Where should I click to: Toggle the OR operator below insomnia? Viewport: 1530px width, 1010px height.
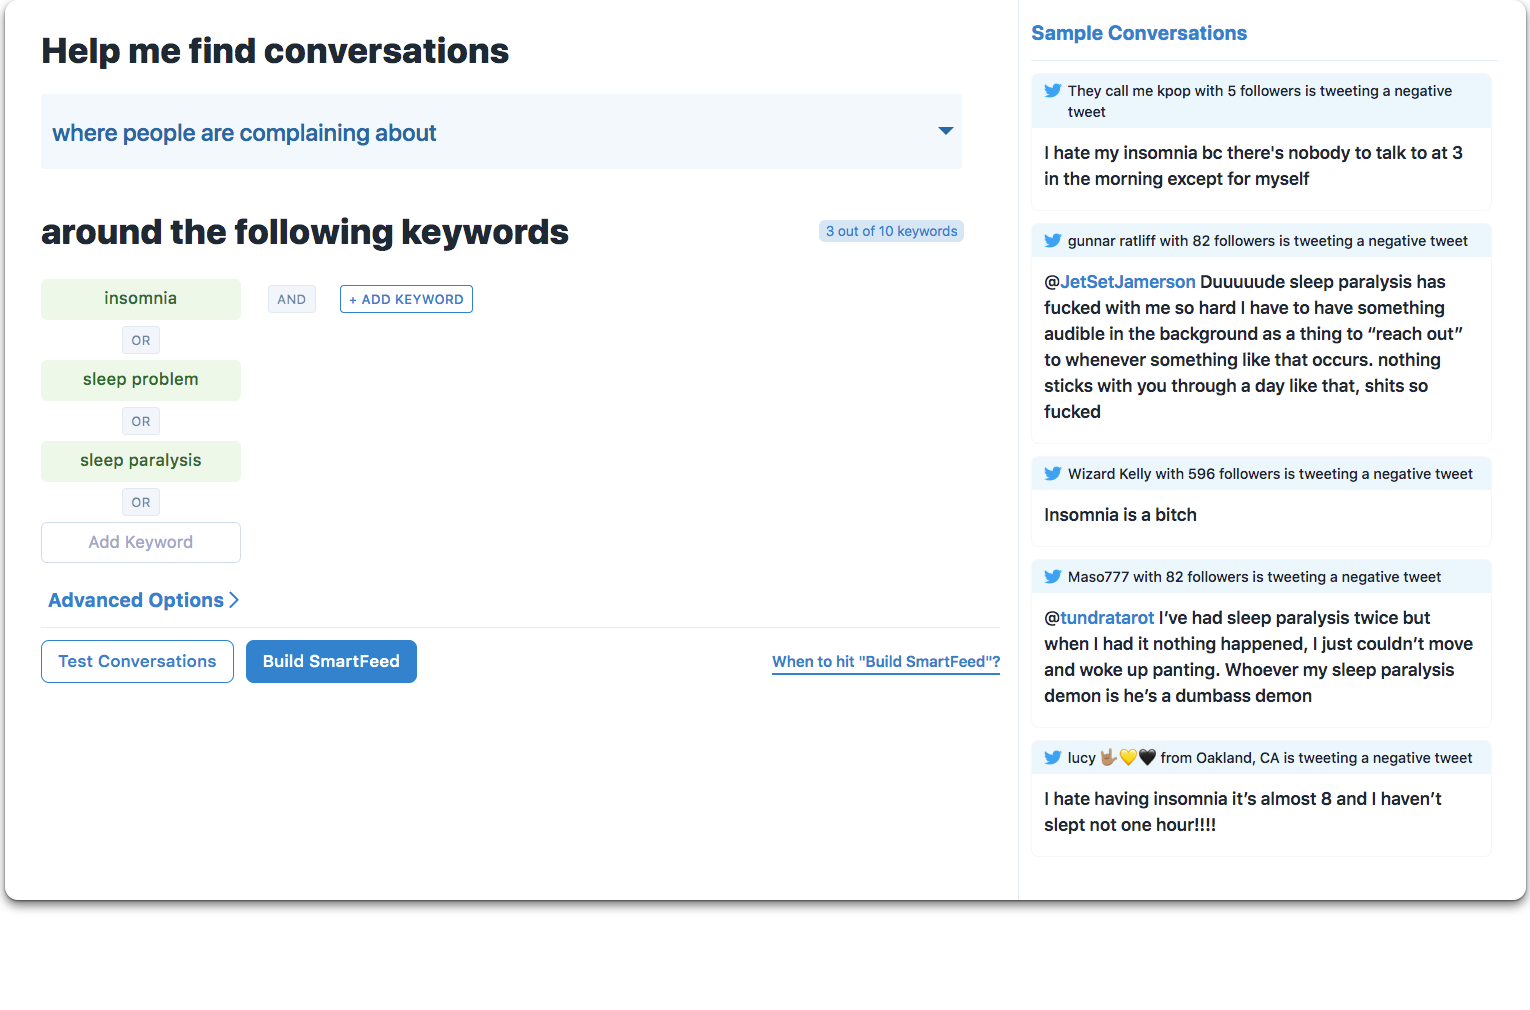pyautogui.click(x=141, y=340)
